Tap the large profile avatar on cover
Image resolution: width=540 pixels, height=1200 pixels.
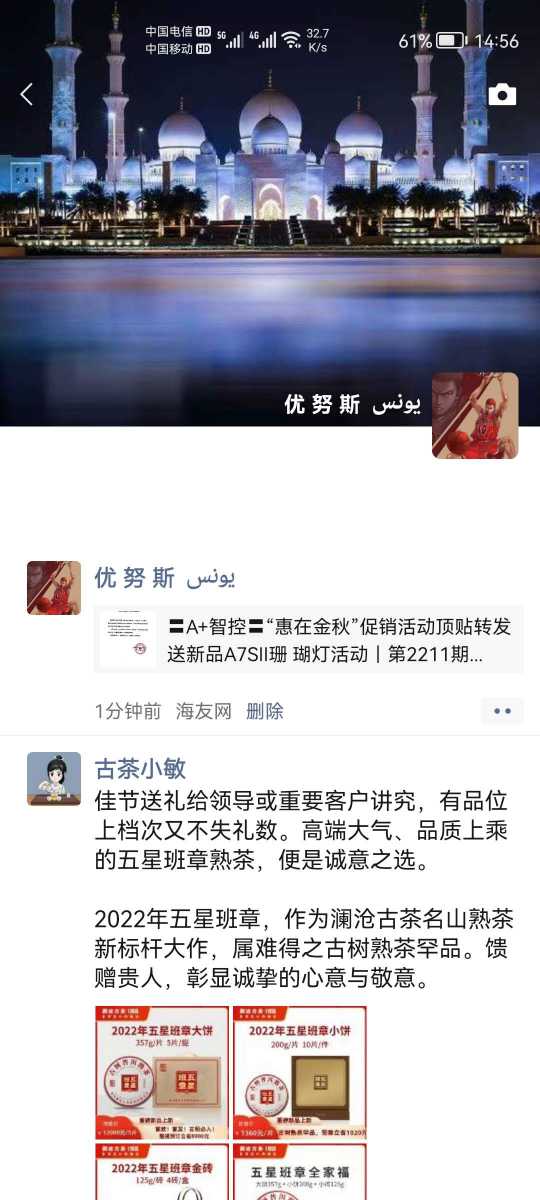click(475, 416)
